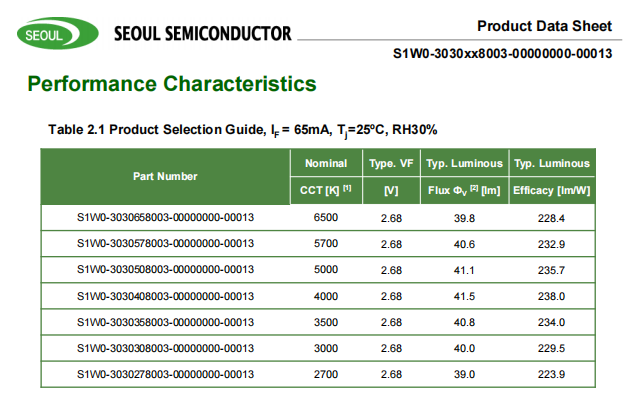Image resolution: width=644 pixels, height=415 pixels.
Task: Click the 6500 CCT value cell
Action: click(326, 218)
